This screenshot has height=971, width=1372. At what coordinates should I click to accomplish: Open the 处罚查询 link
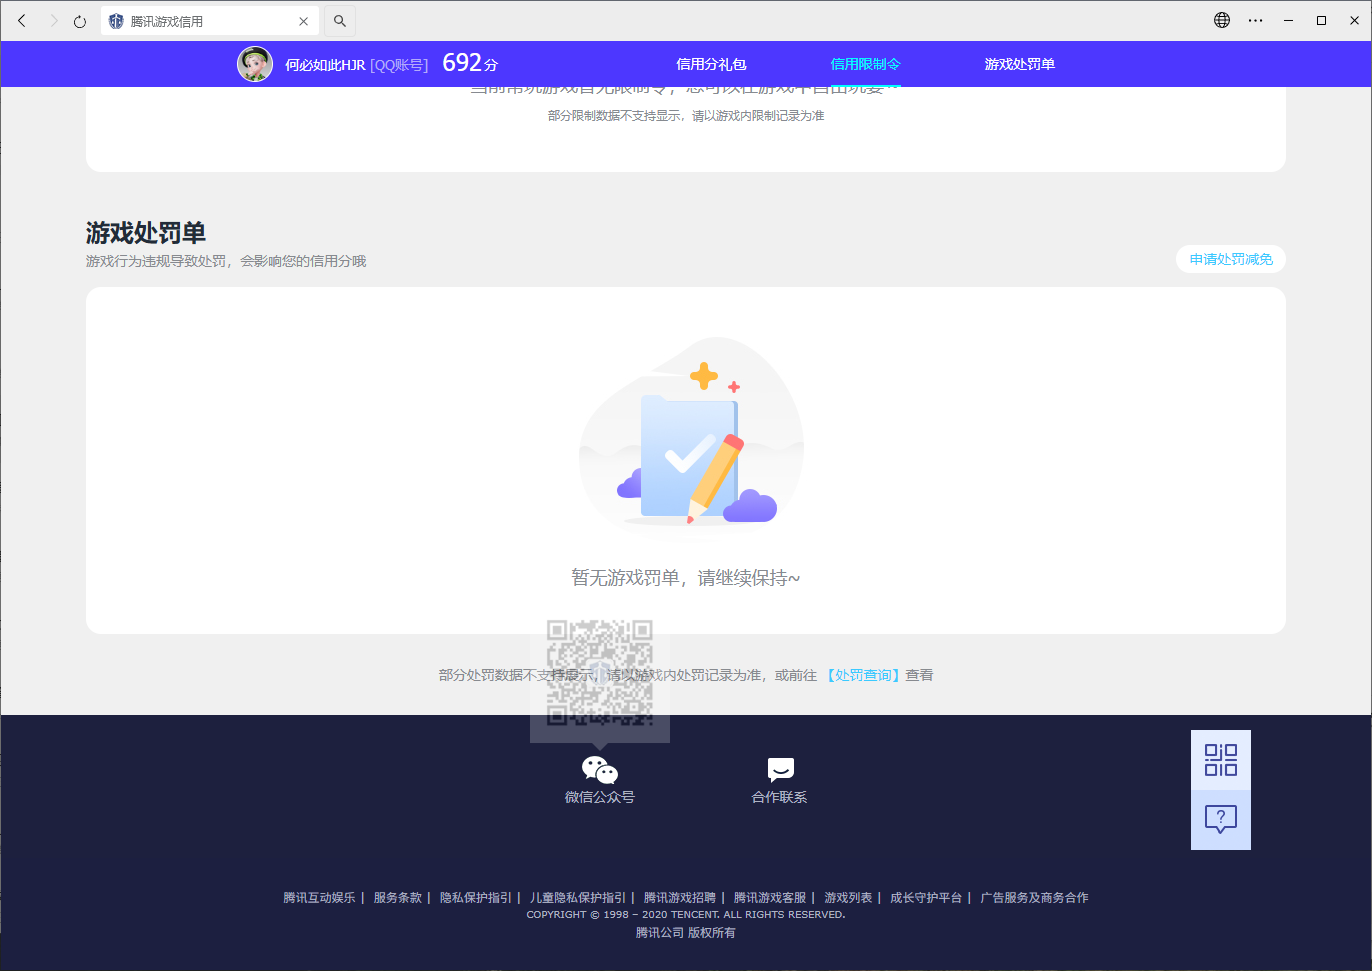tap(863, 676)
